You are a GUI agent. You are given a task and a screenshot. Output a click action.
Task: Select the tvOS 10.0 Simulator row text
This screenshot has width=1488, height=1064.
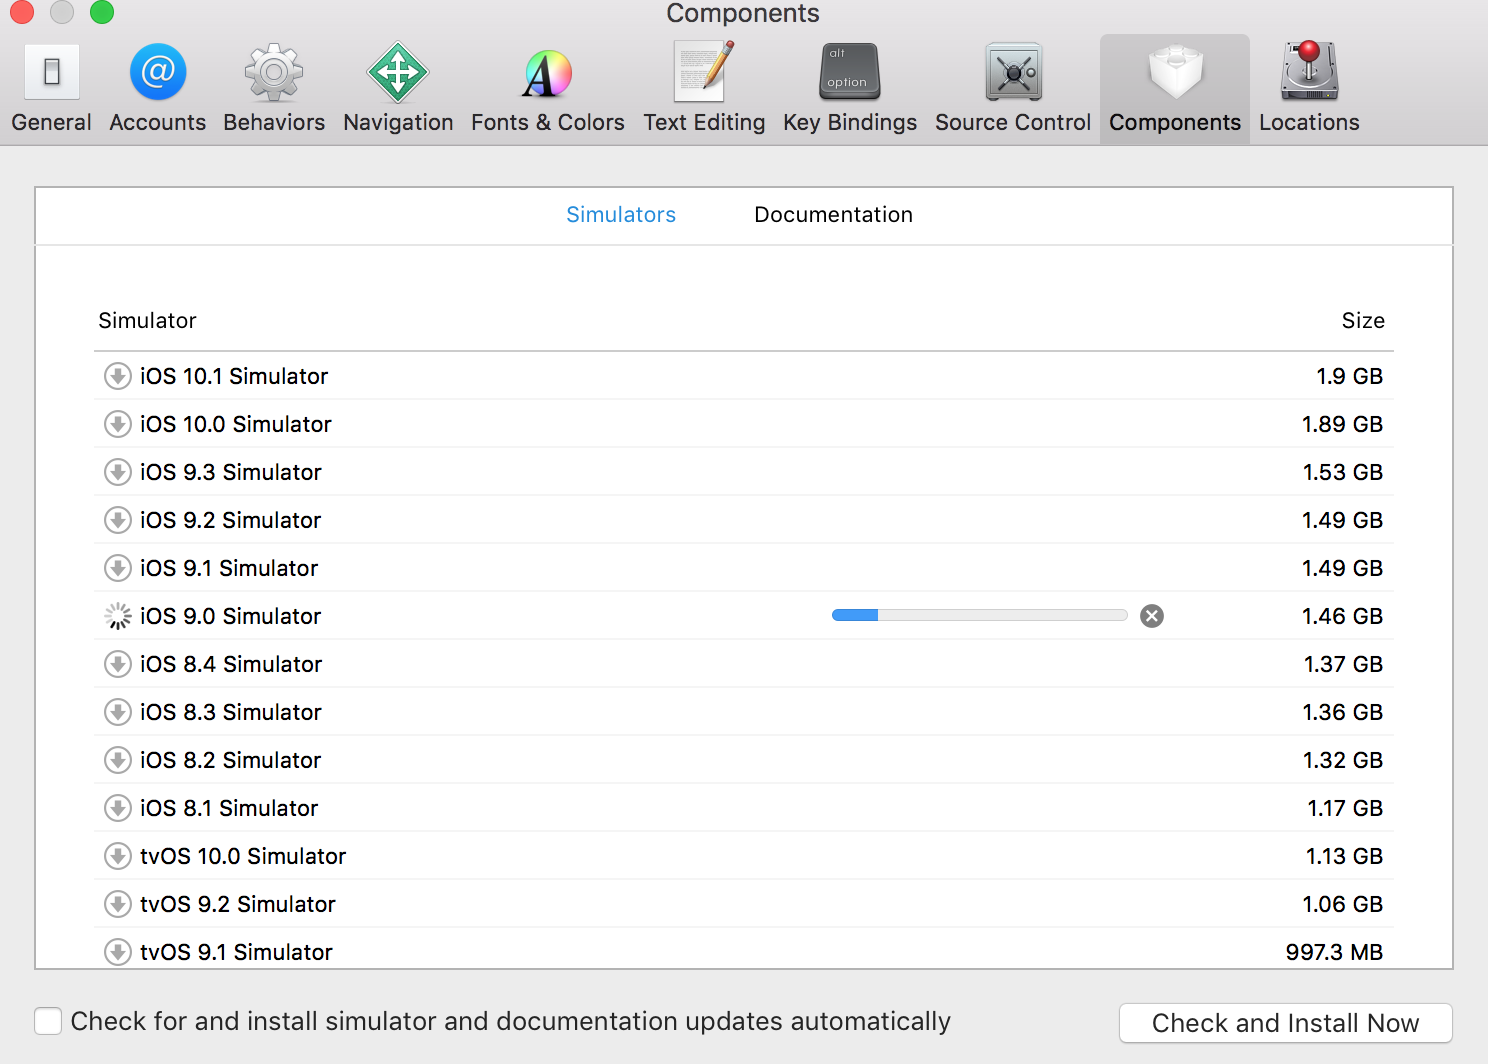click(243, 857)
